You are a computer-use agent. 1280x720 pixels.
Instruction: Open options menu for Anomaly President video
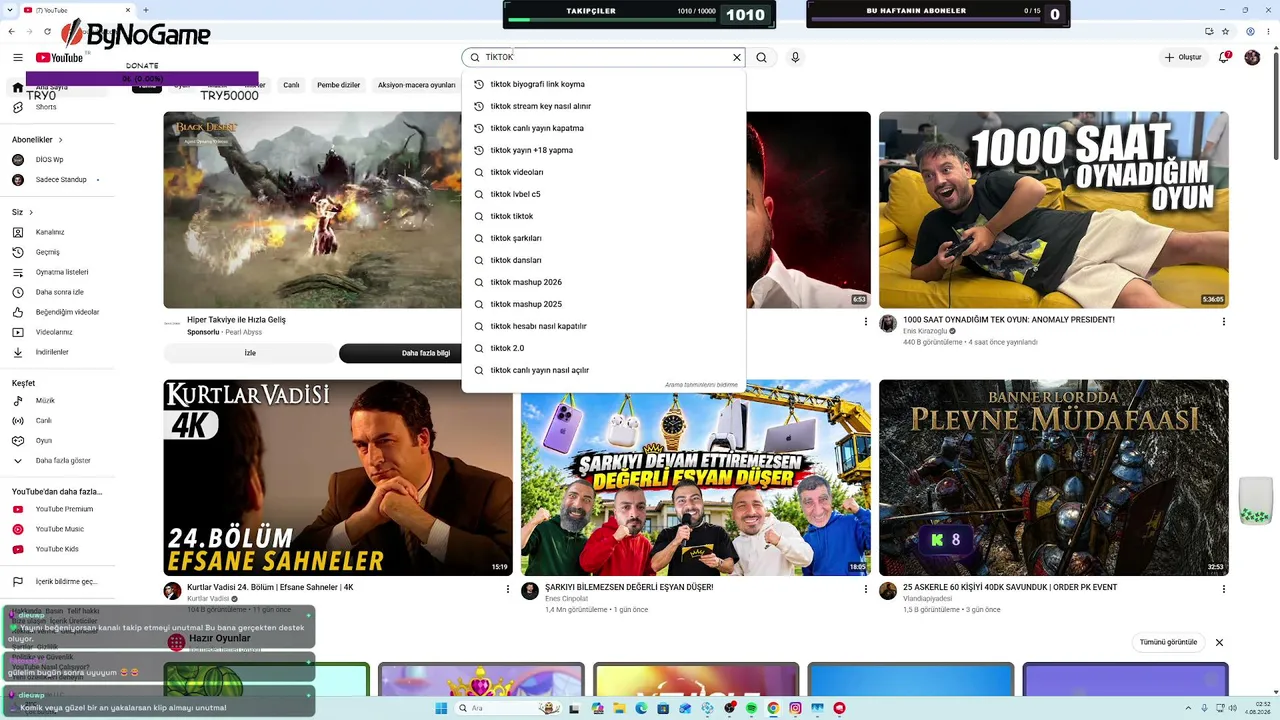click(x=1223, y=322)
